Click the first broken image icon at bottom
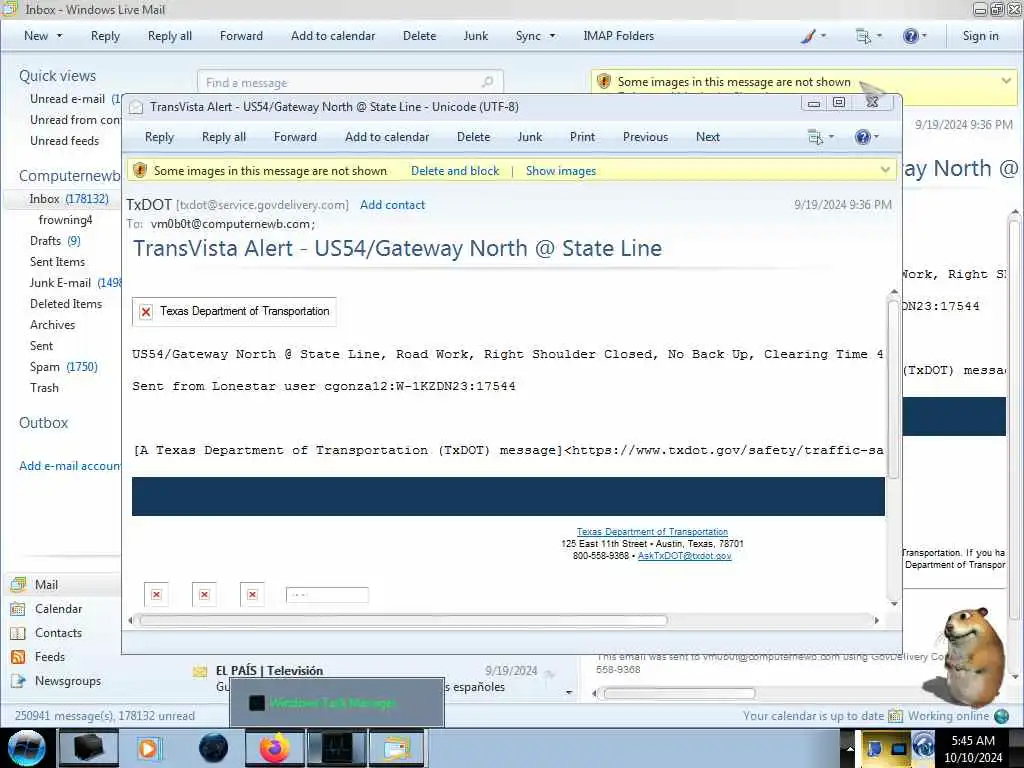The height and width of the screenshot is (768, 1024). coord(156,594)
